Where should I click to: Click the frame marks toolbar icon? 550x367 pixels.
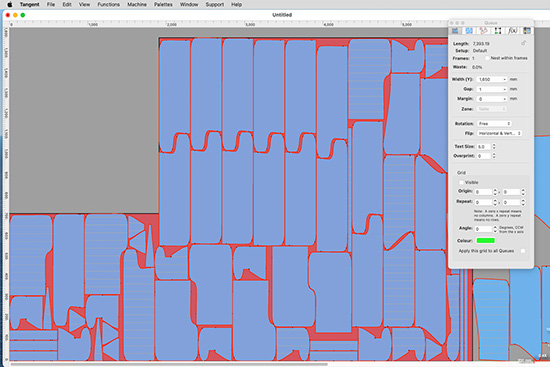[498, 31]
